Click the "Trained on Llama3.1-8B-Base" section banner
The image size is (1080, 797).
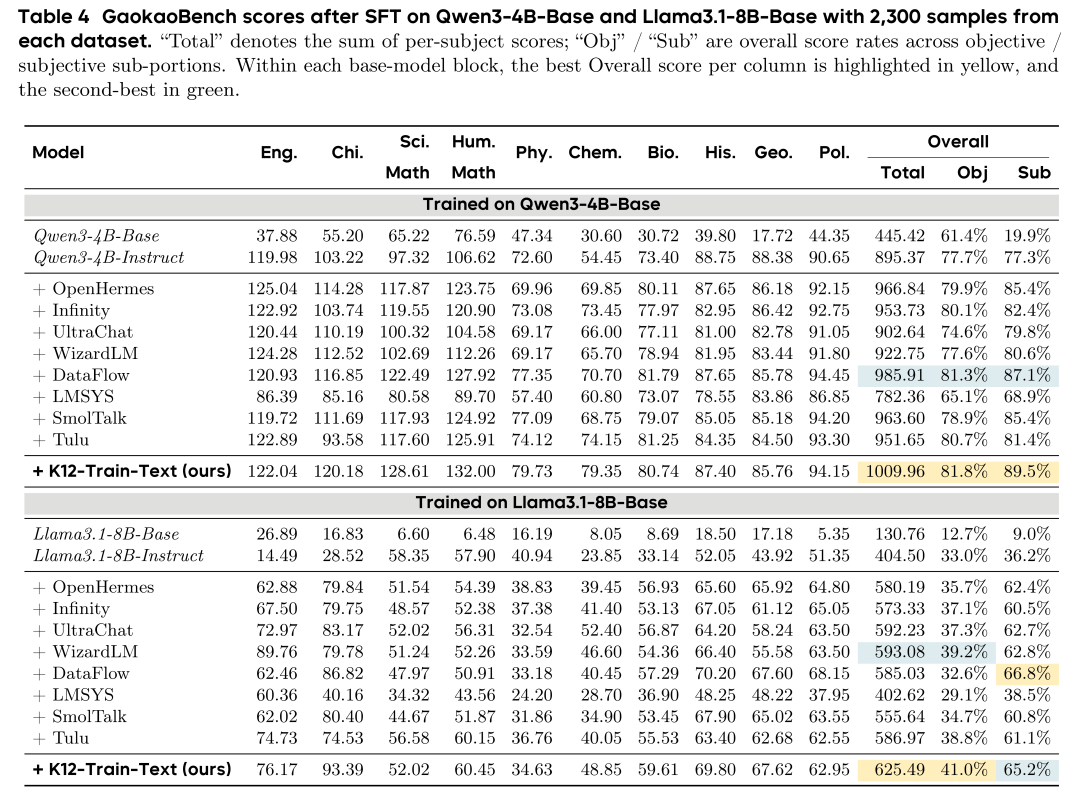tap(541, 502)
